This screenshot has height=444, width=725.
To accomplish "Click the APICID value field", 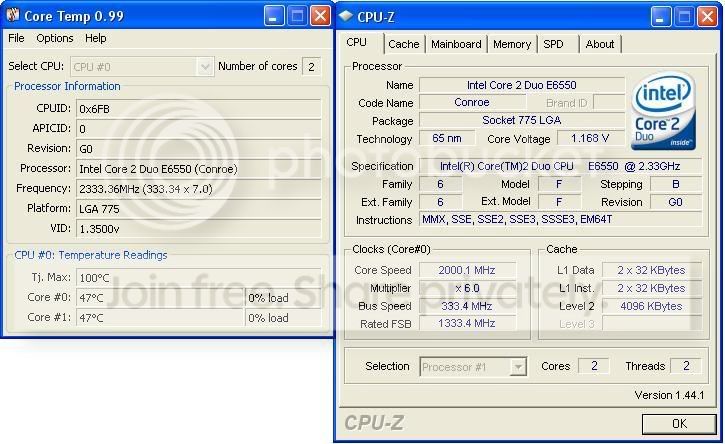I will click(x=198, y=129).
